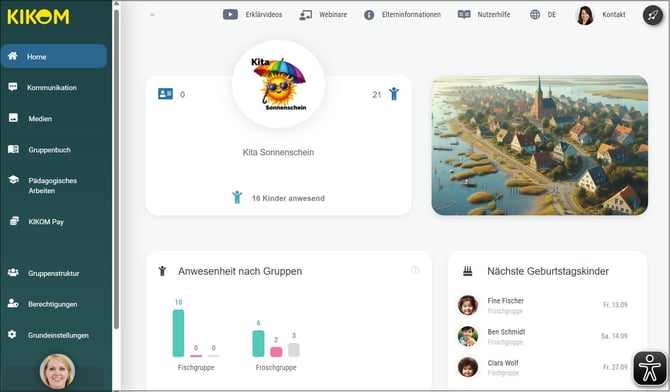Click the user profile photo in sidebar
The height and width of the screenshot is (392, 670).
tap(57, 371)
